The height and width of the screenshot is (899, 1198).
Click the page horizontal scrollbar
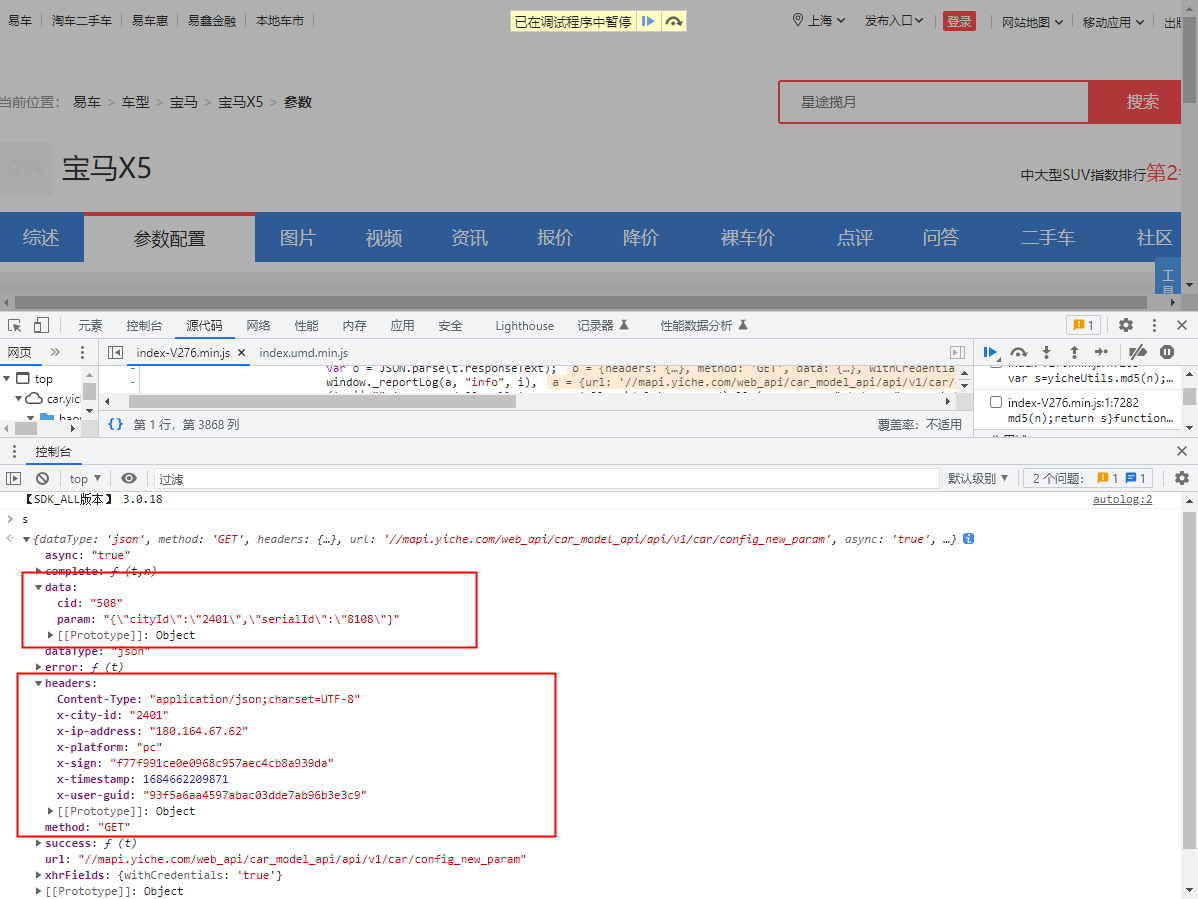point(581,302)
